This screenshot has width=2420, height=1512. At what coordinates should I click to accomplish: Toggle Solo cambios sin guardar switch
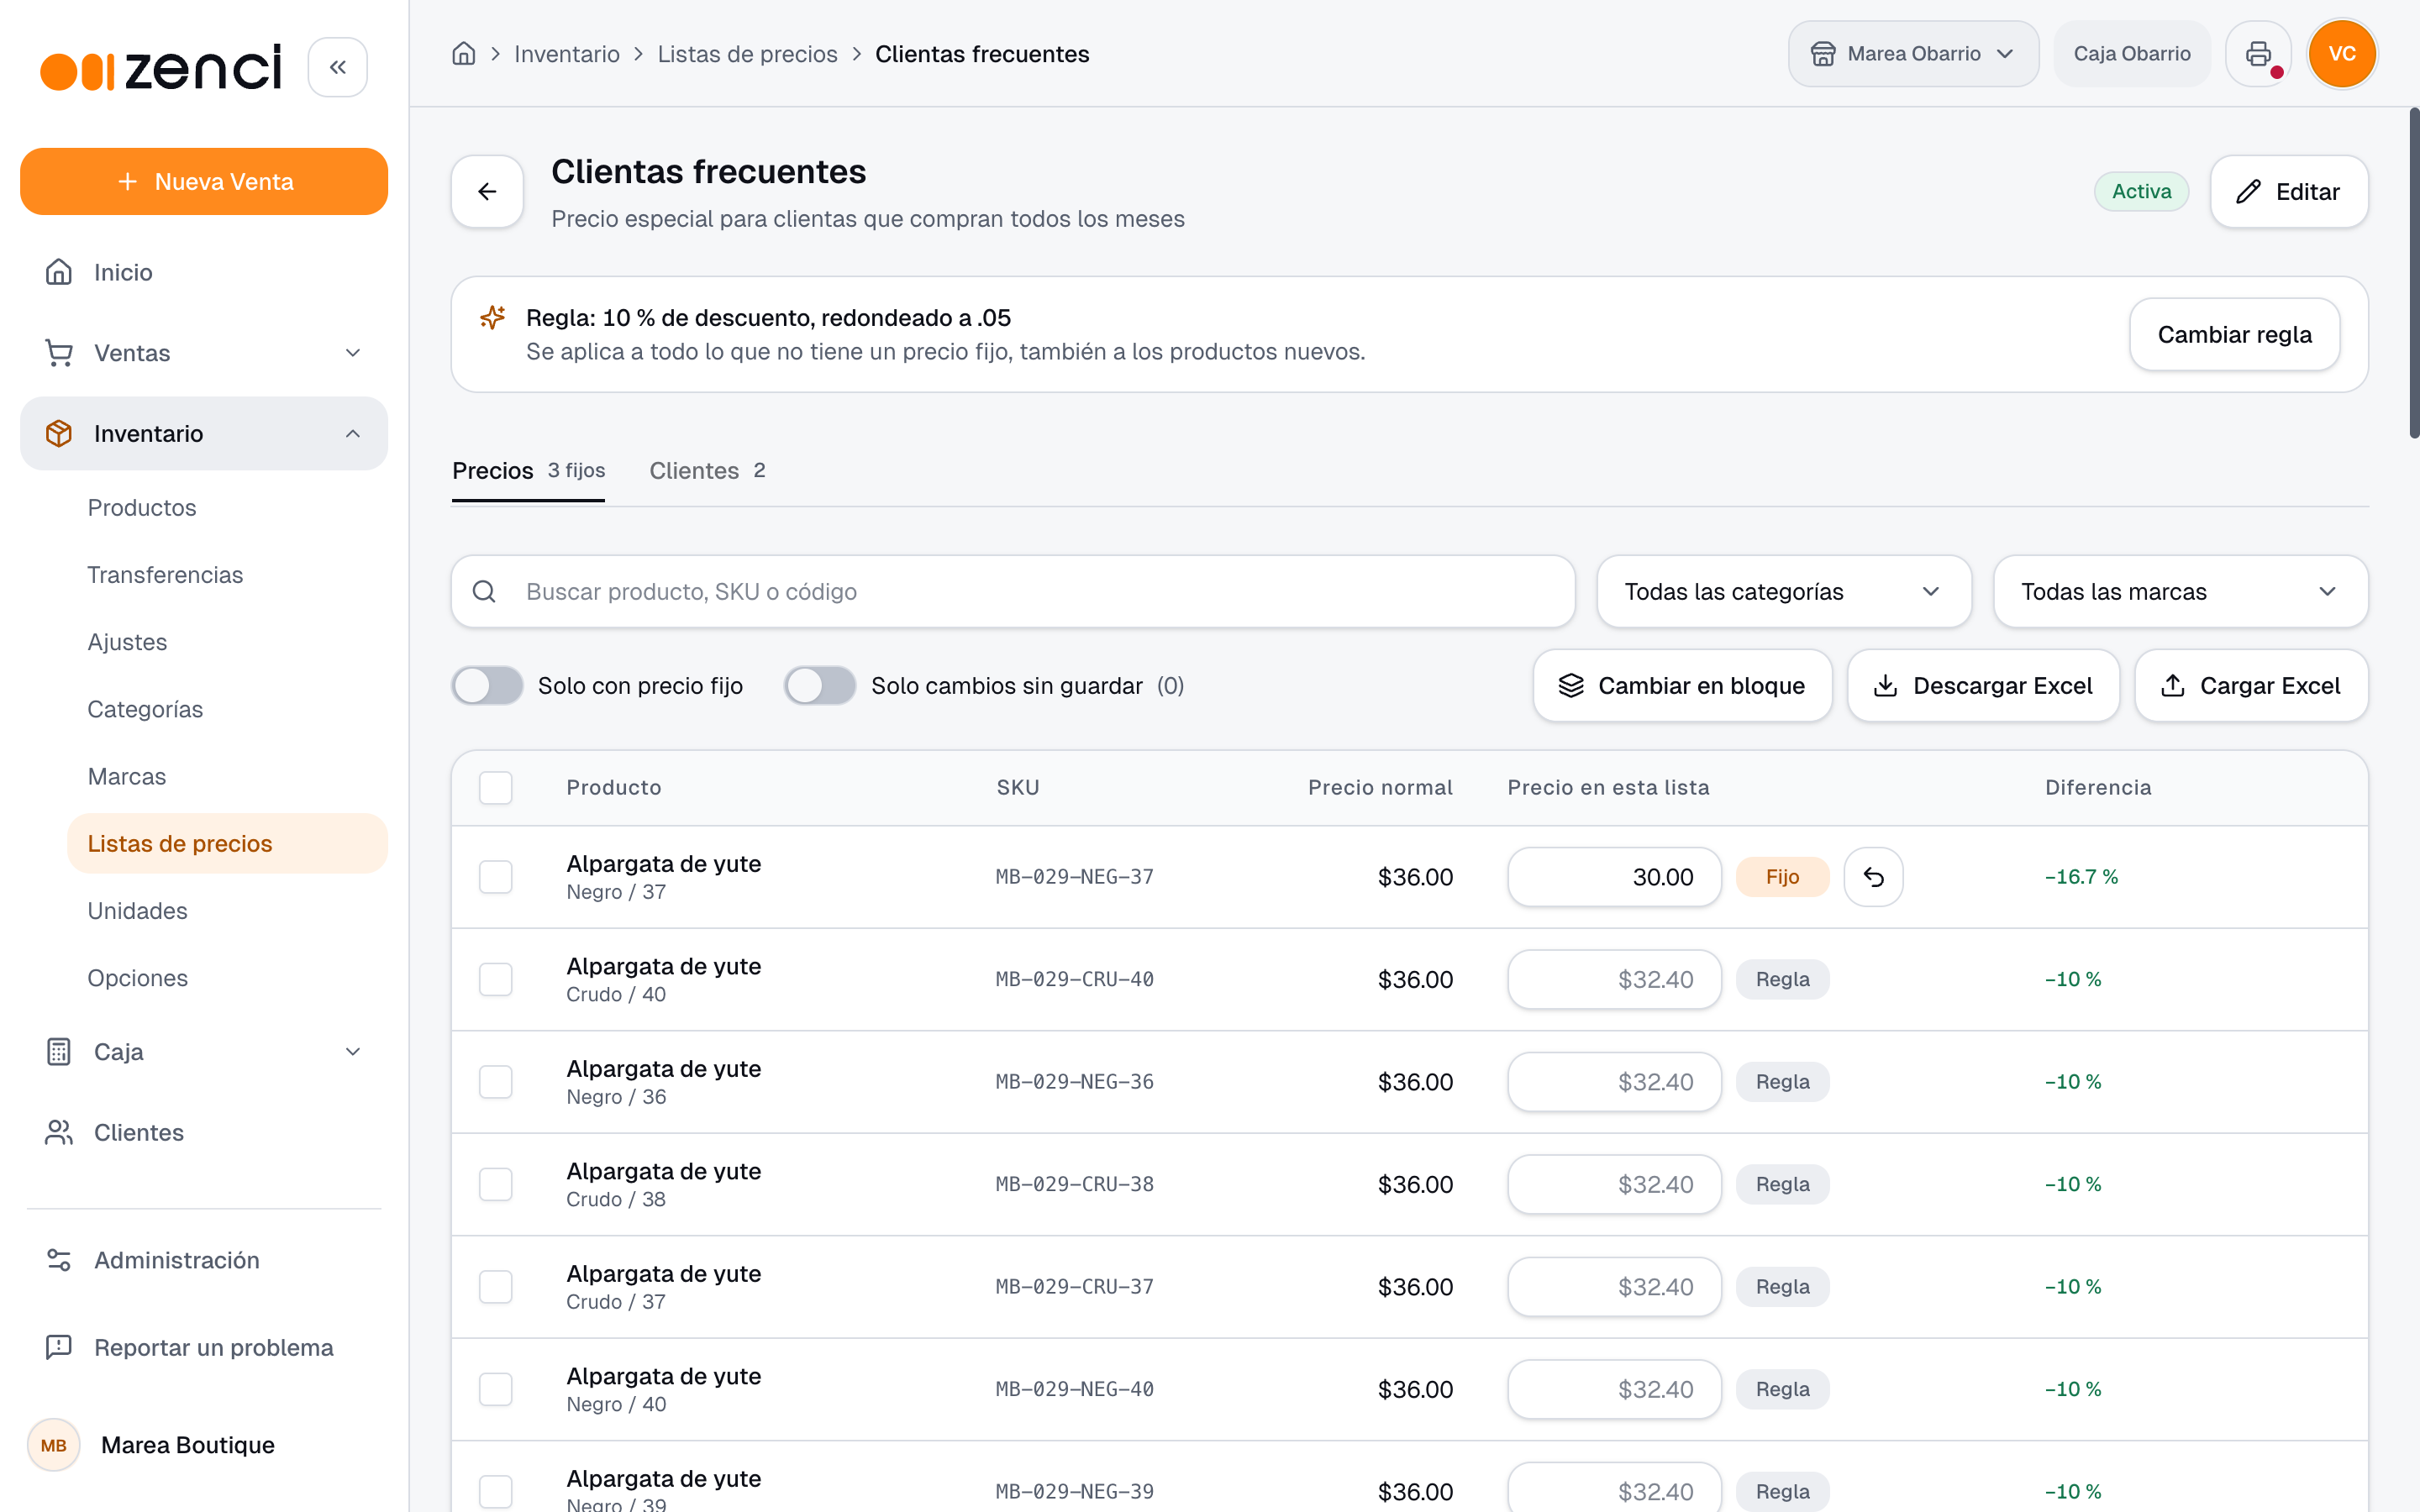point(820,686)
